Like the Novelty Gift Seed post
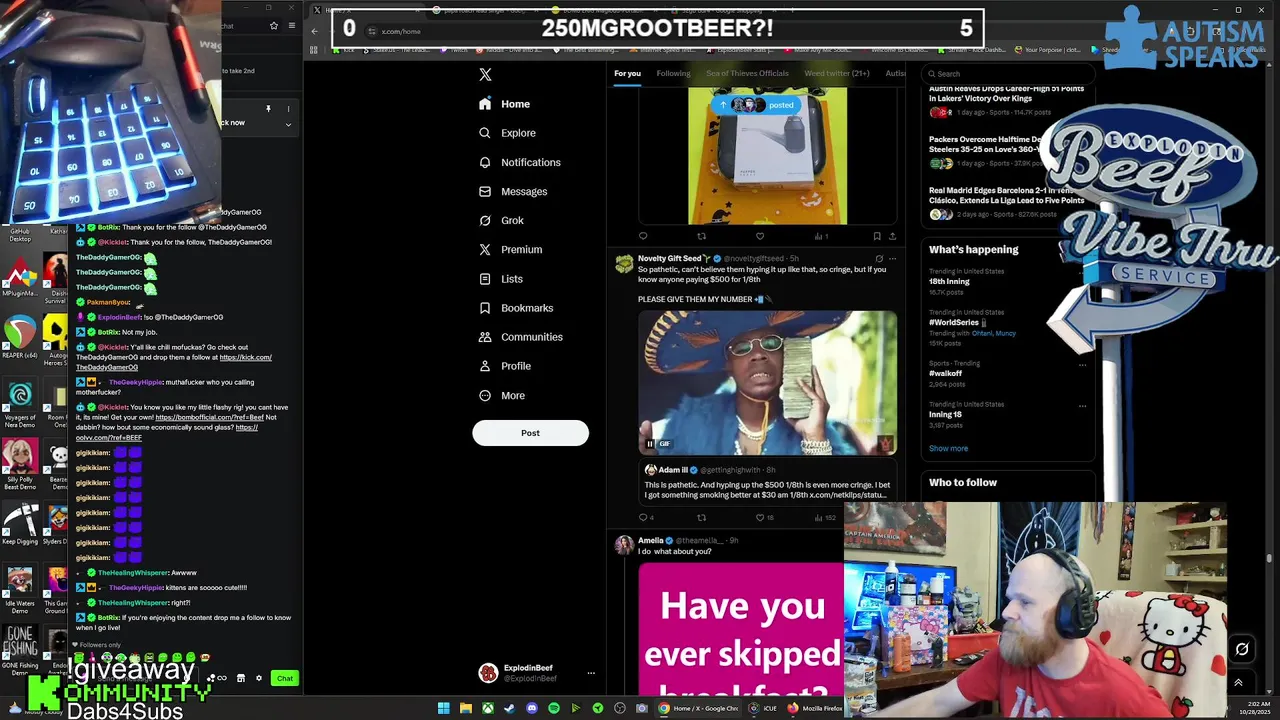1280x720 pixels. coord(760,517)
